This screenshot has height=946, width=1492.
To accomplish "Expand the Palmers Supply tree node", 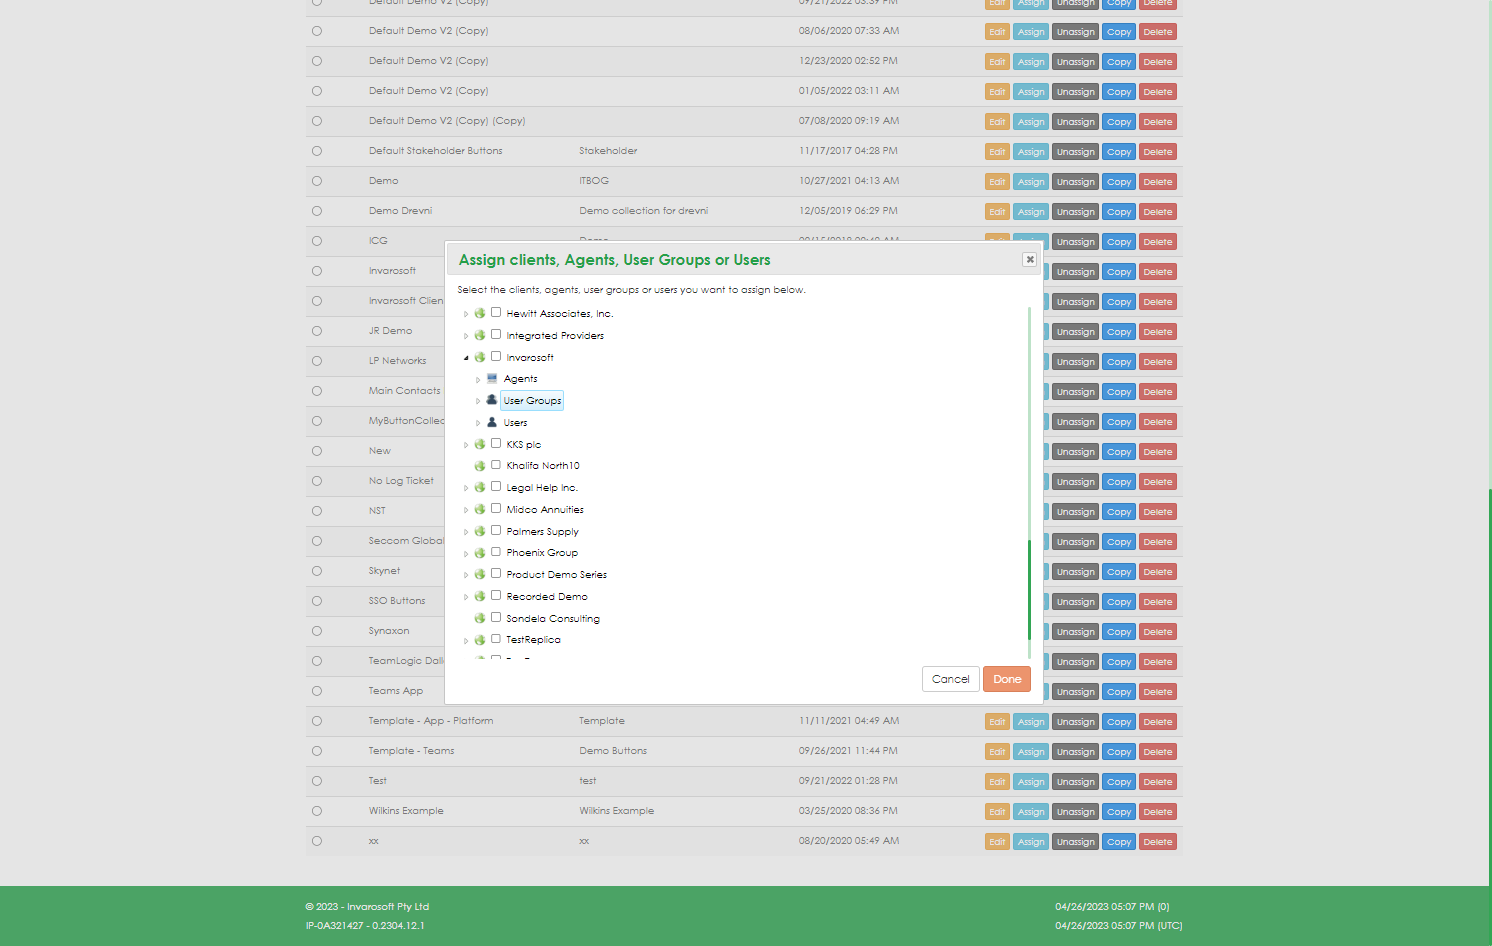I will tap(466, 532).
